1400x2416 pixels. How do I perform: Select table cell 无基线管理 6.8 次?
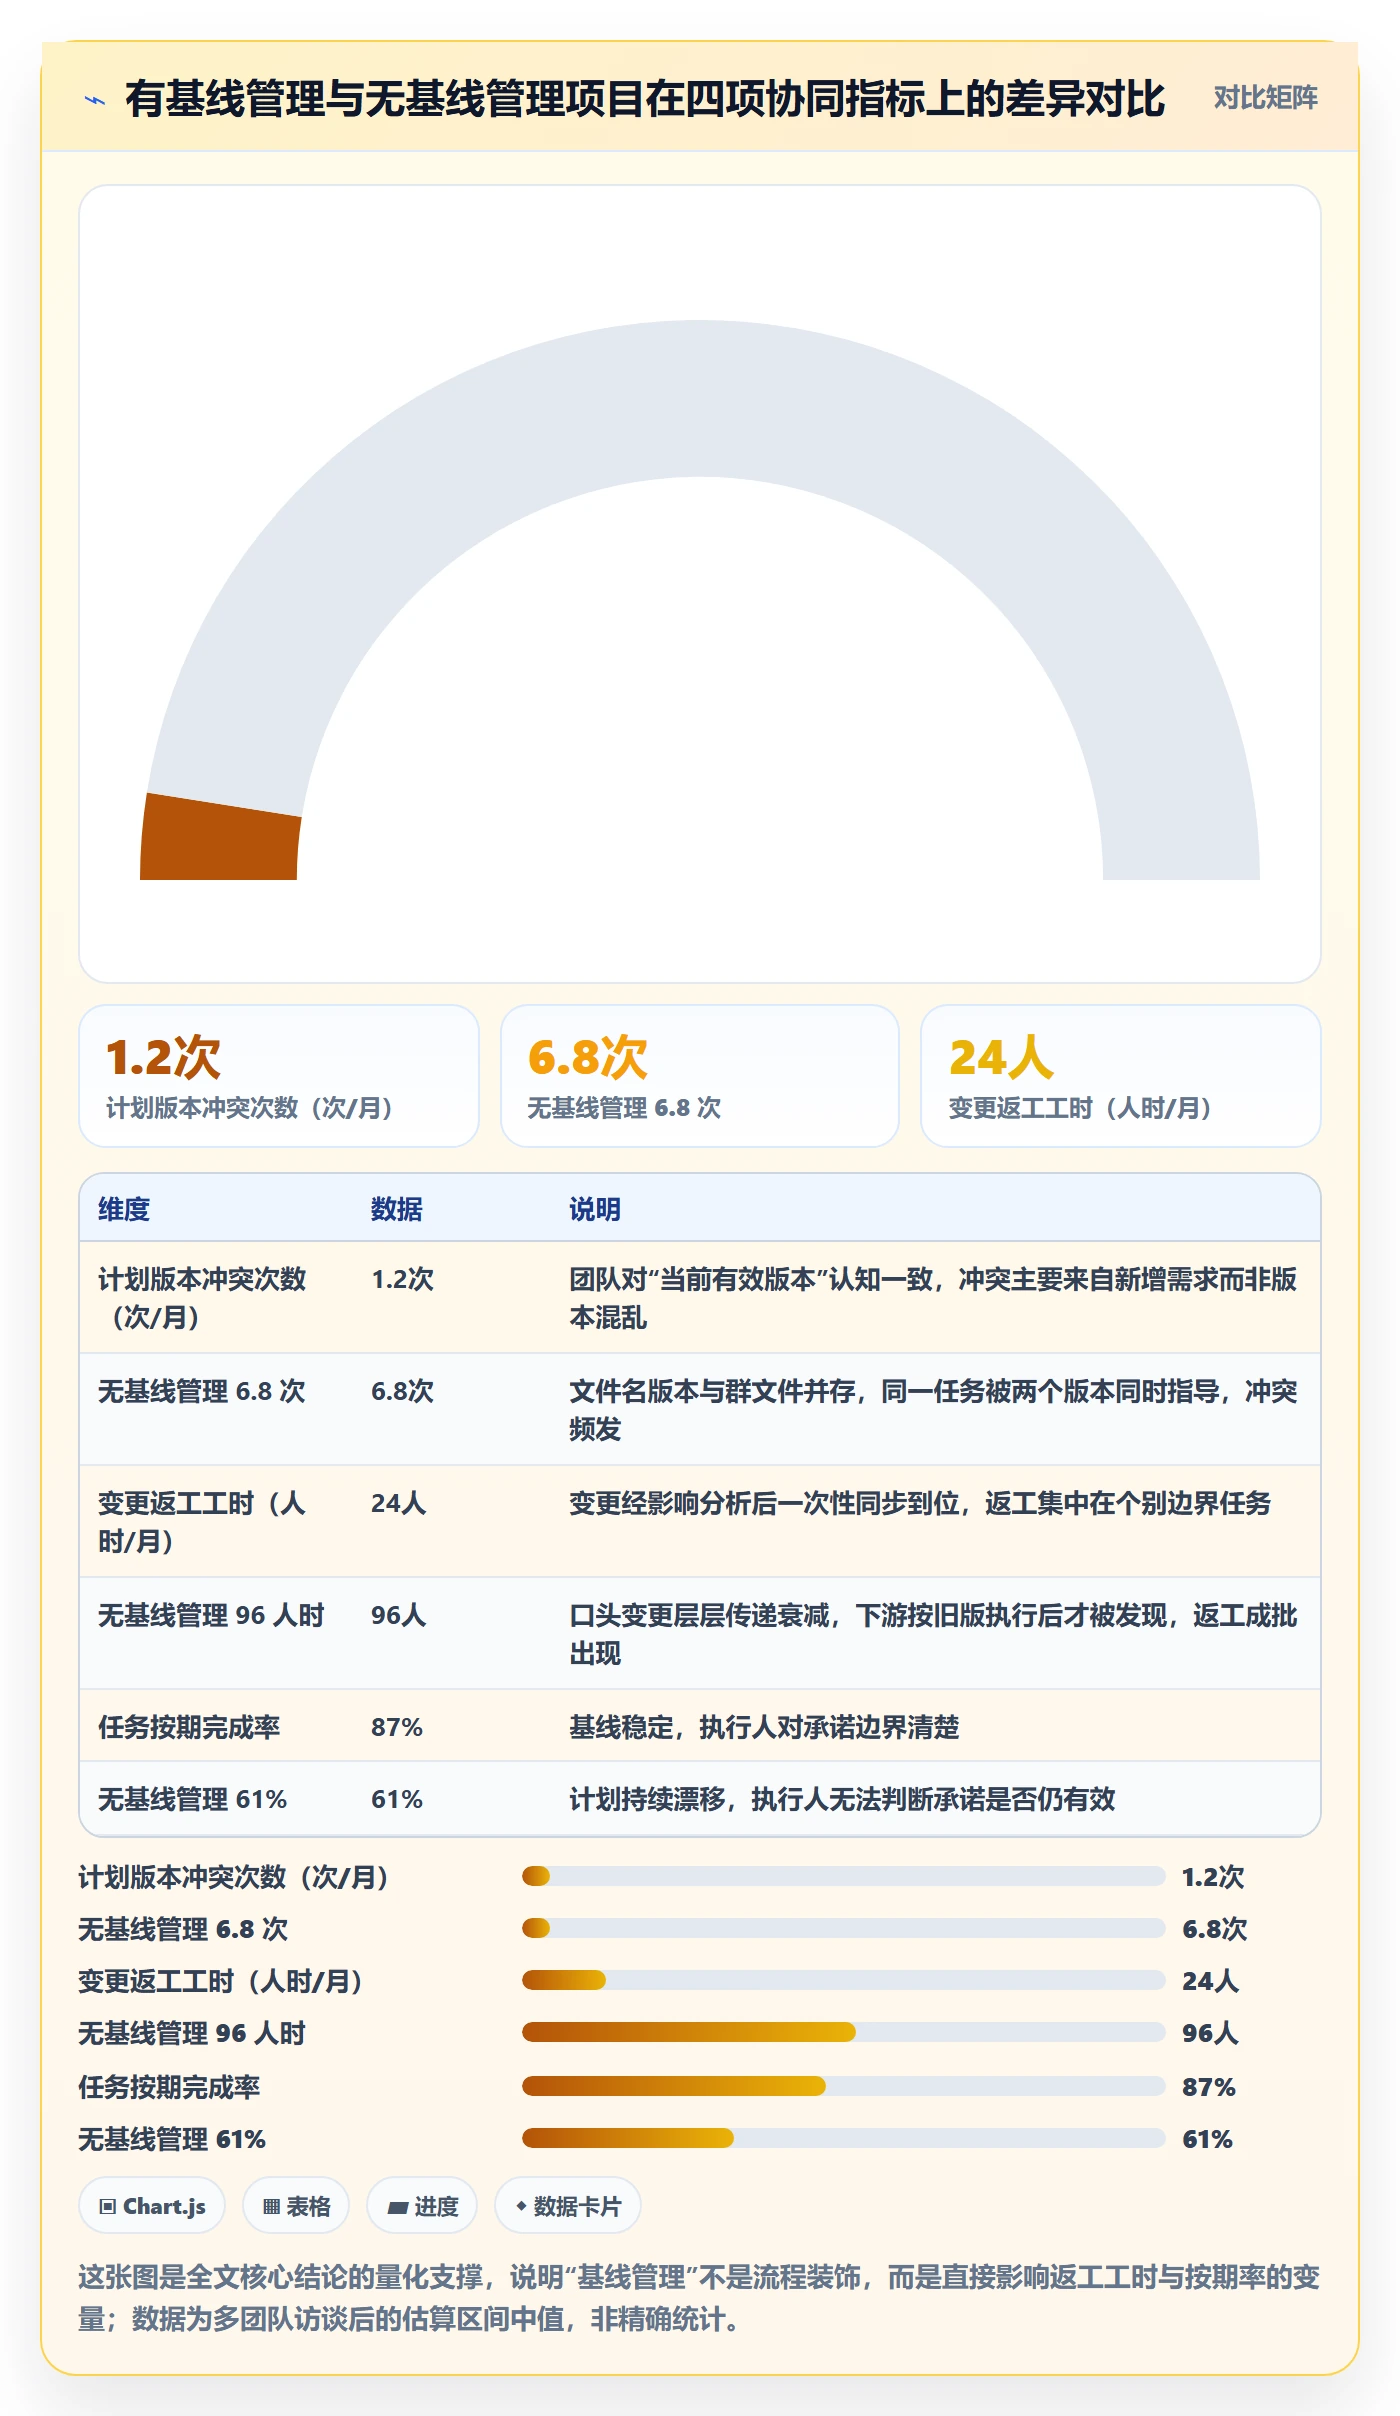tap(201, 1391)
